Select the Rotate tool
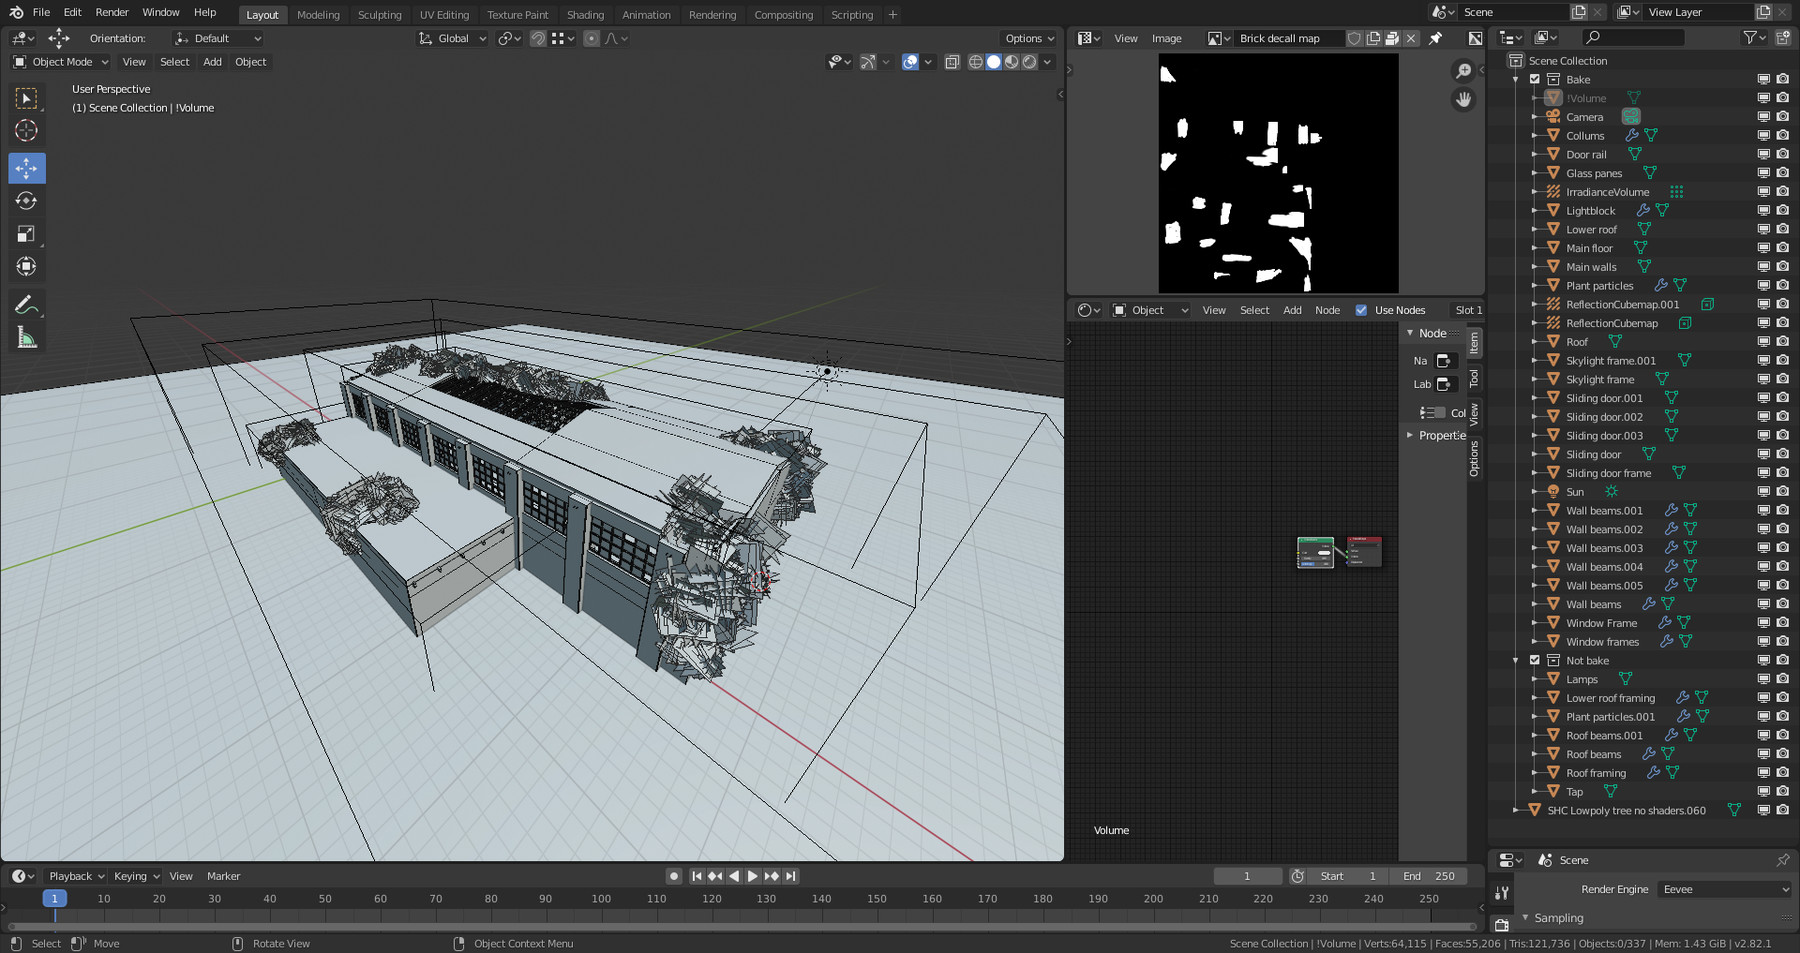This screenshot has height=953, width=1800. coord(27,201)
